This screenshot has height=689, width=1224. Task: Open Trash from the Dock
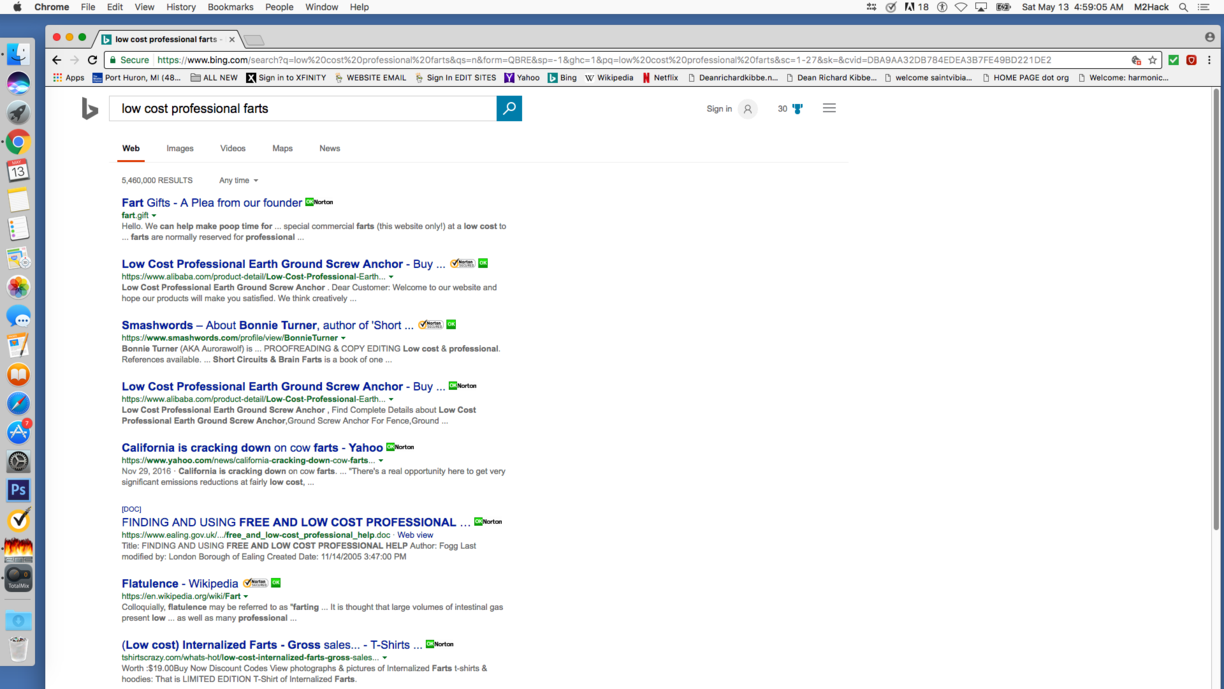[18, 649]
